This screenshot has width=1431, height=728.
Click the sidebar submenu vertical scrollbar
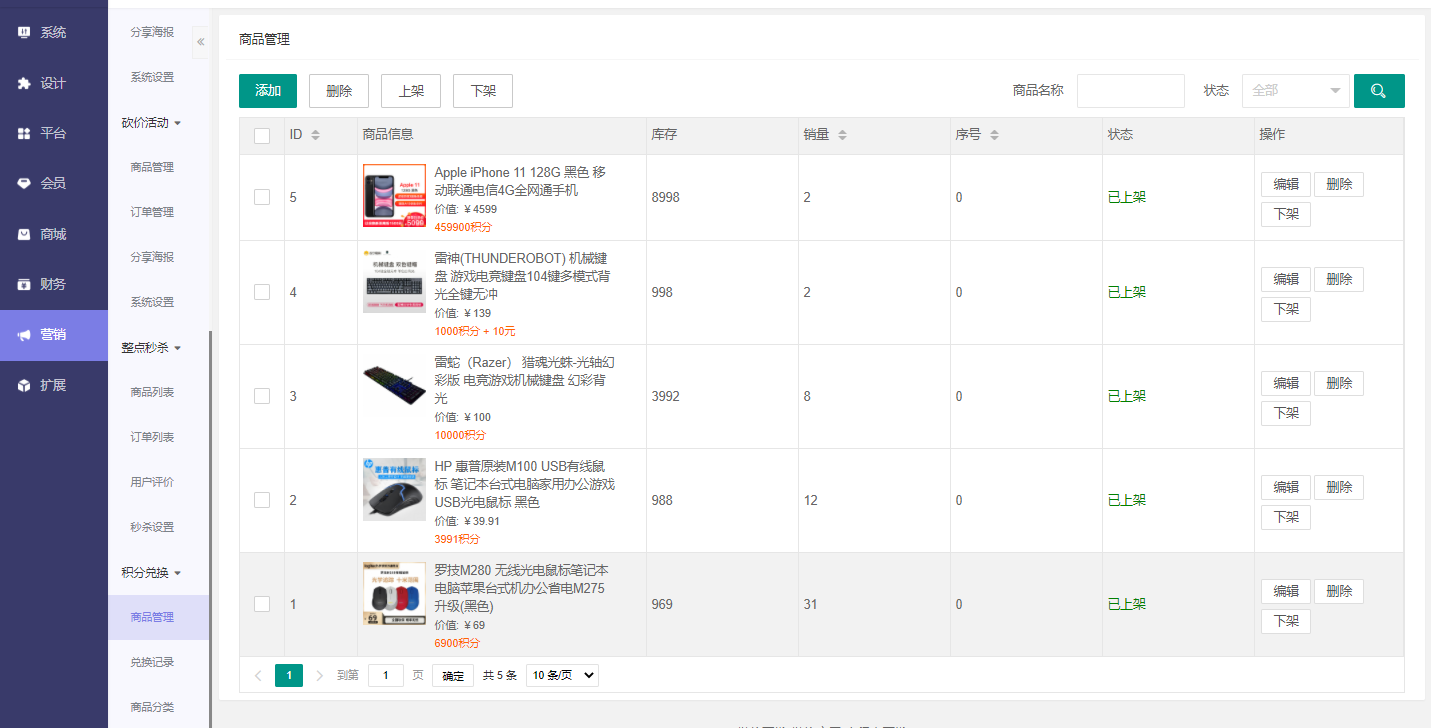pyautogui.click(x=210, y=530)
